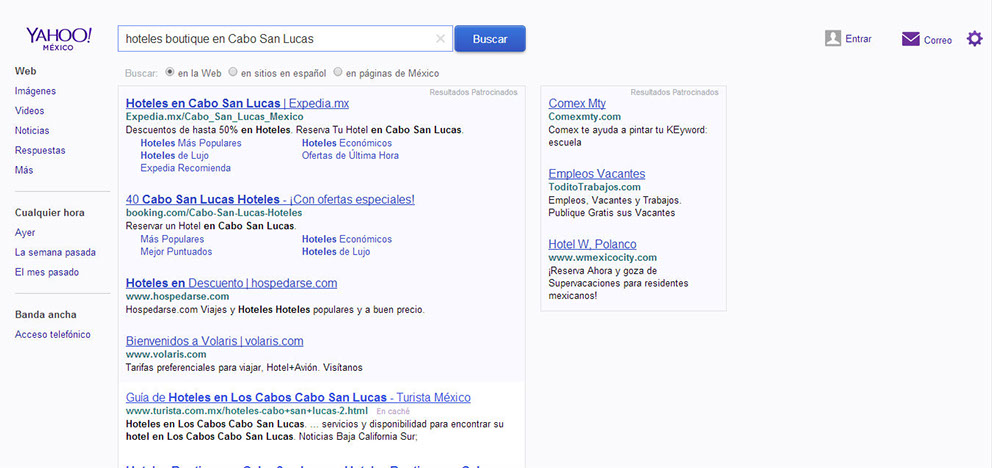Select 'en páginas de México' radio option

(x=338, y=72)
